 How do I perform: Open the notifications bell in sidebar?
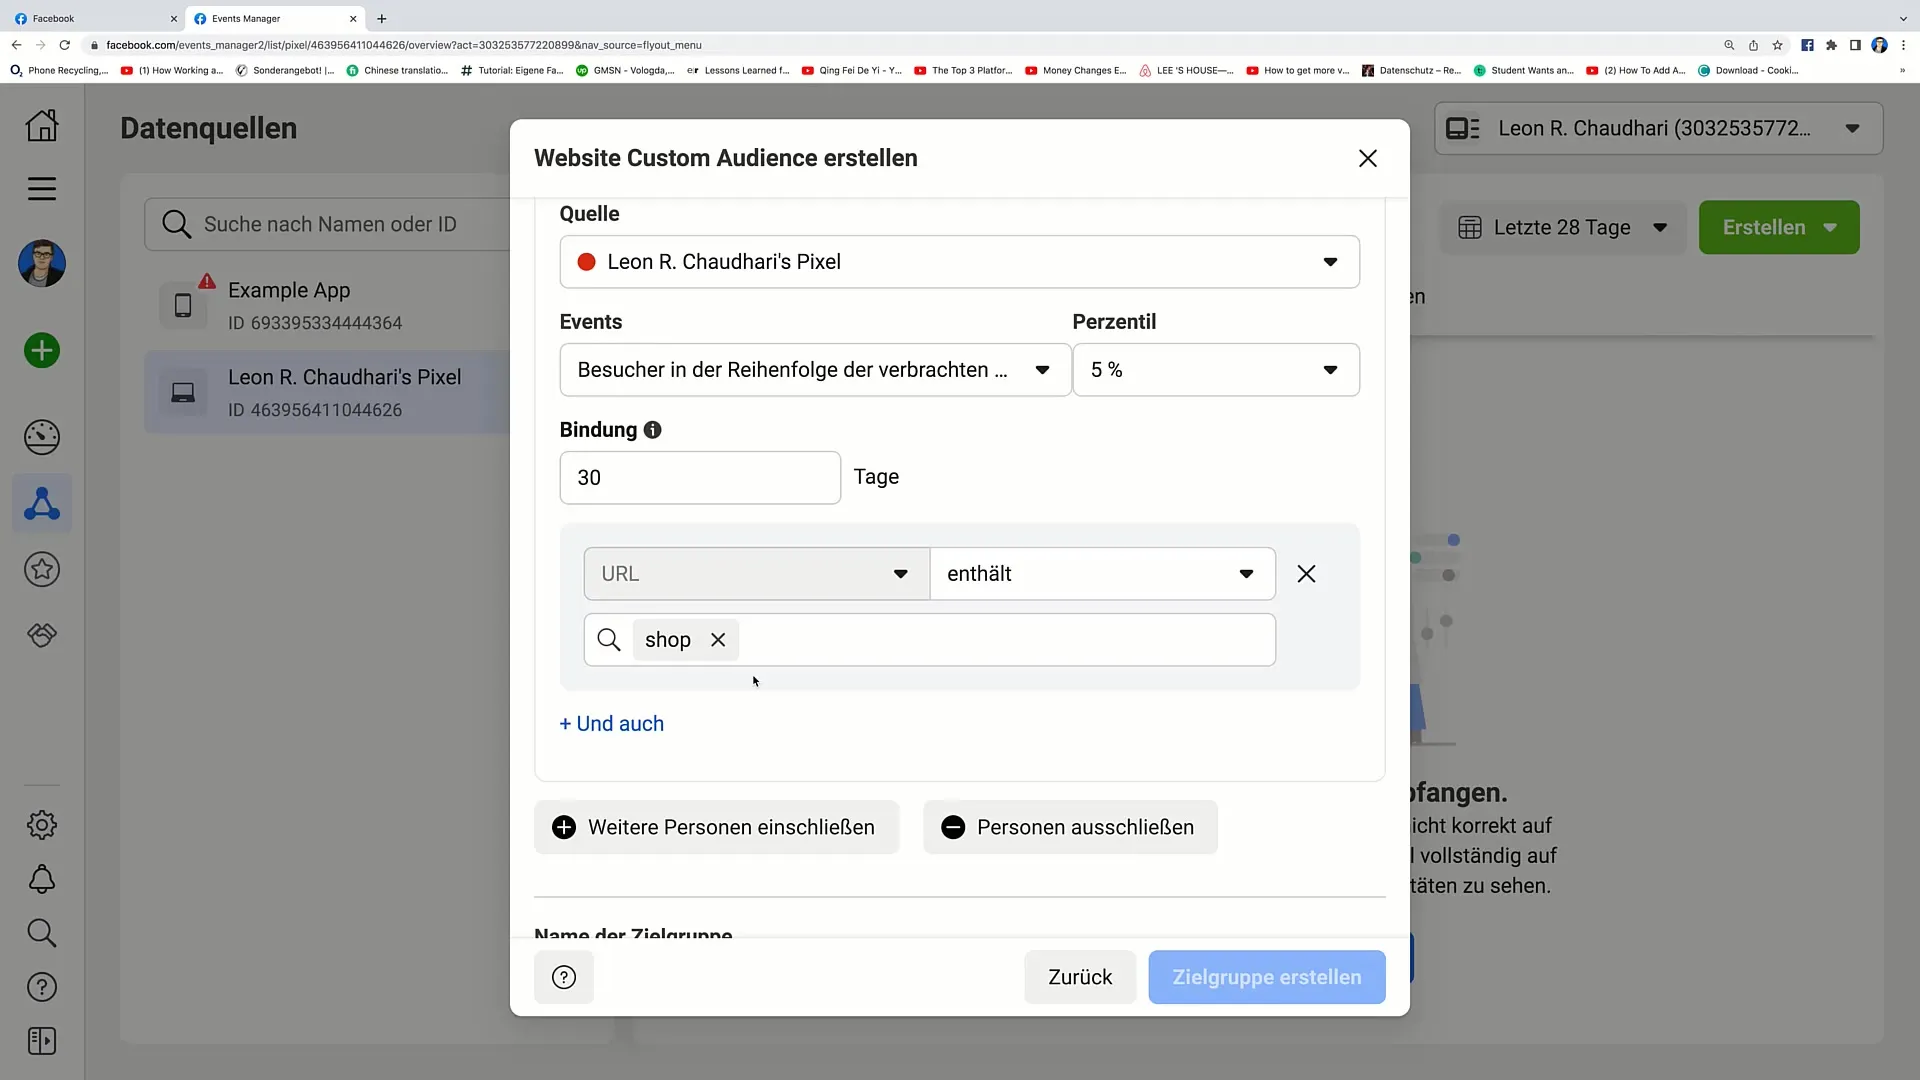pyautogui.click(x=42, y=879)
